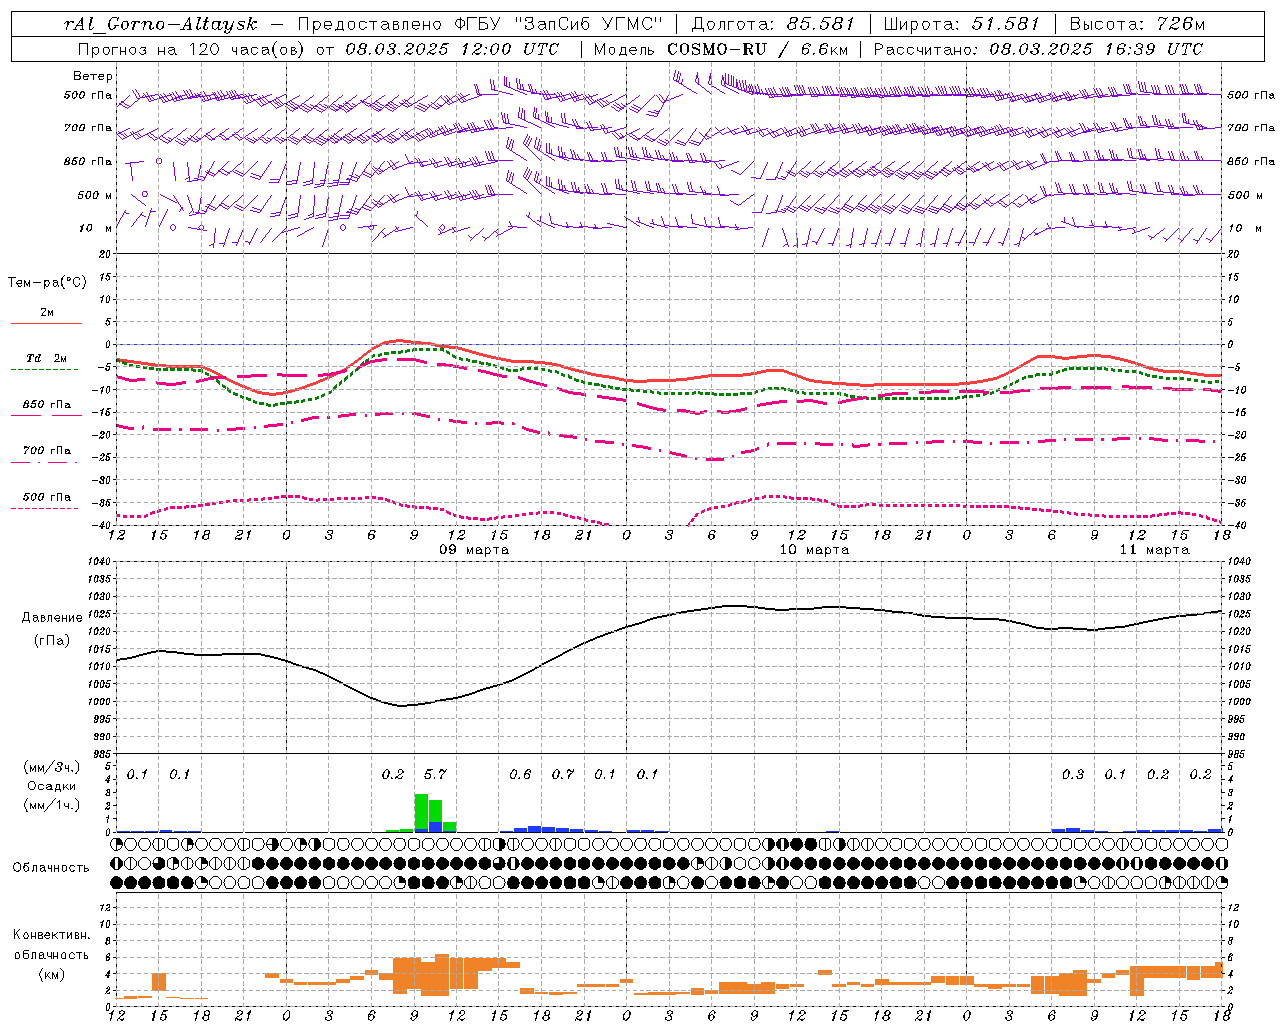Click the 'Прогноз на 120 часа(ов)' text
The image size is (1280, 1024).
coord(192,49)
